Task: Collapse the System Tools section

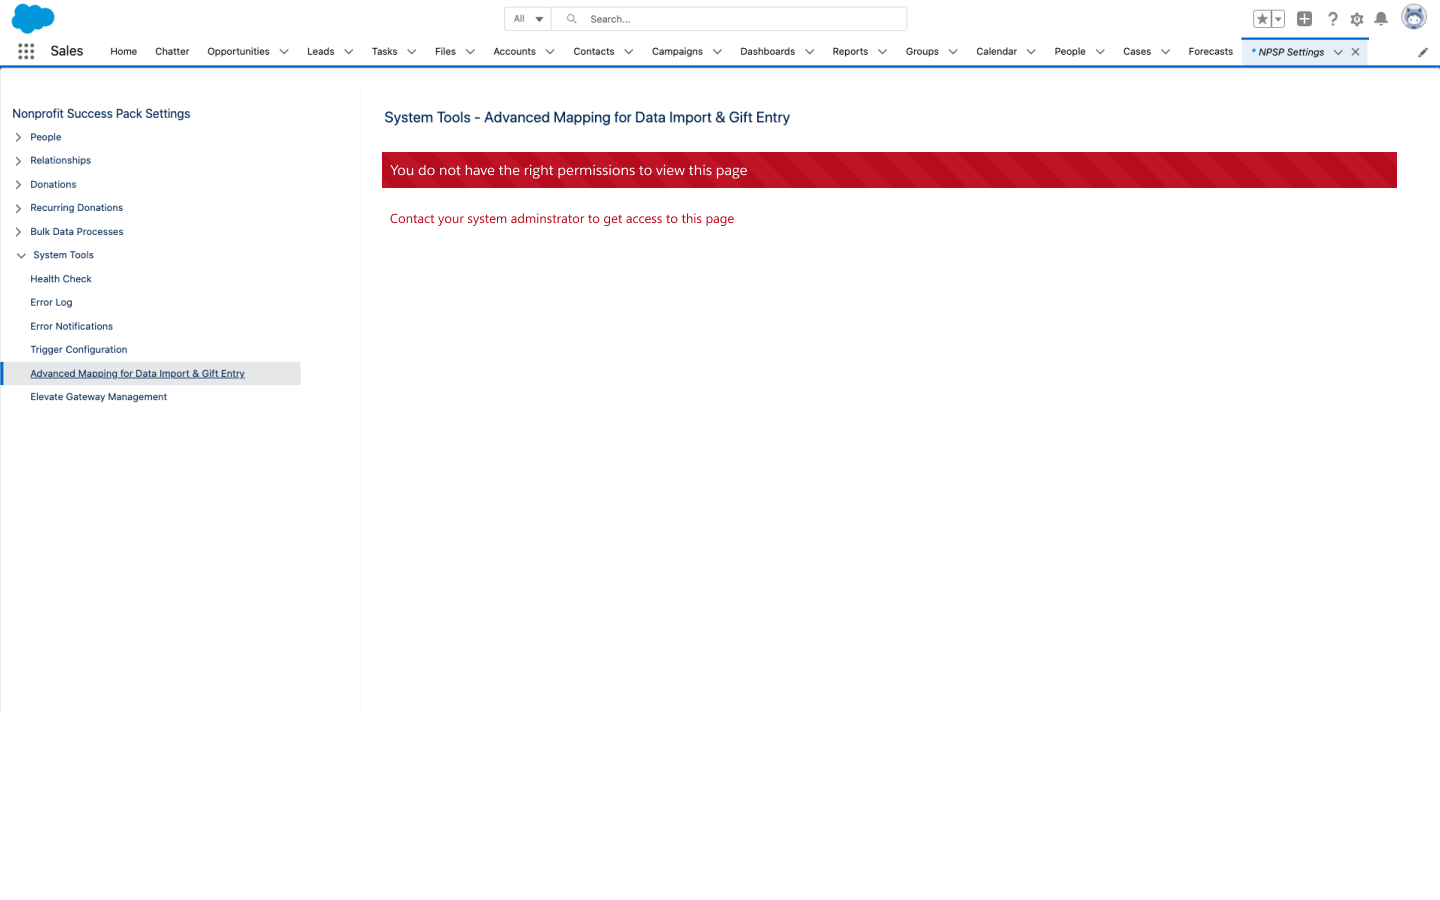Action: [x=21, y=255]
